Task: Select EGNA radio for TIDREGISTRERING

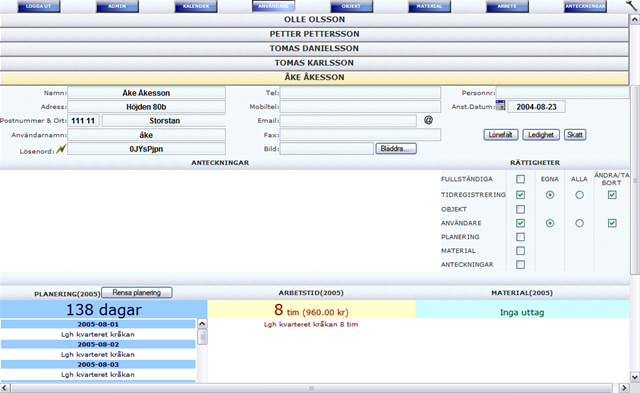Action: click(x=550, y=195)
